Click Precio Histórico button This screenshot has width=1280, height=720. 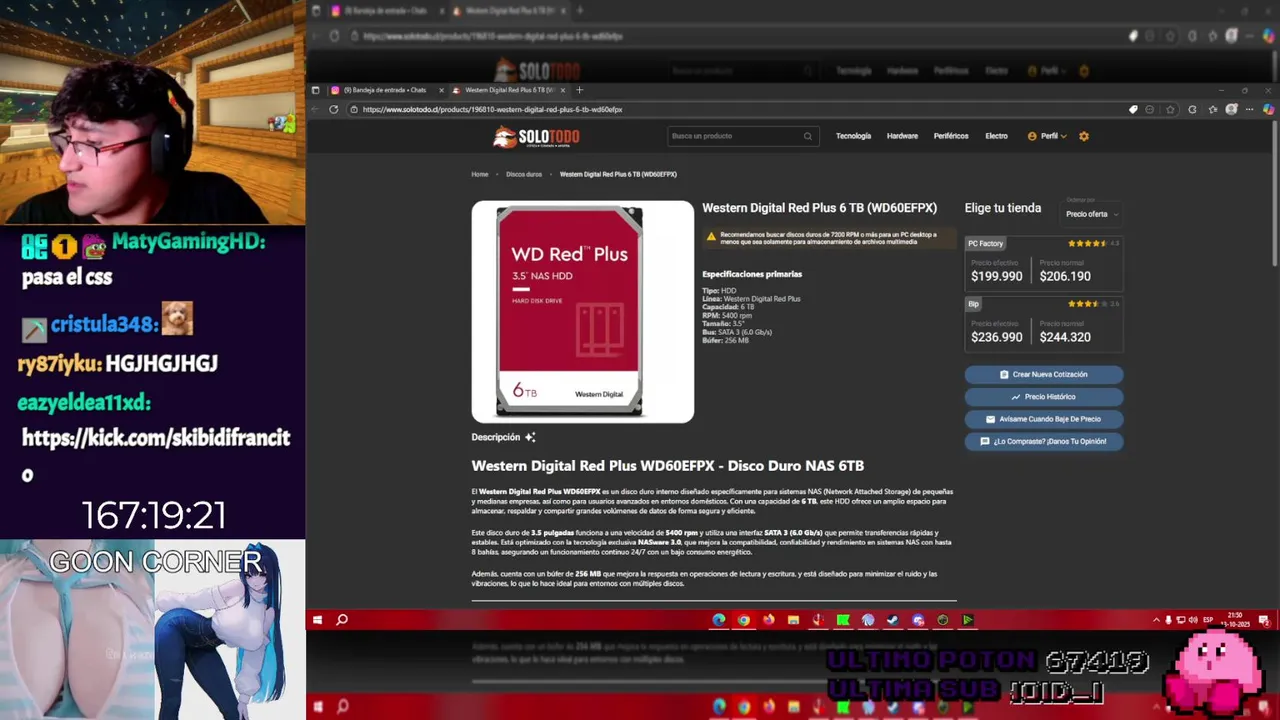[x=1044, y=397]
